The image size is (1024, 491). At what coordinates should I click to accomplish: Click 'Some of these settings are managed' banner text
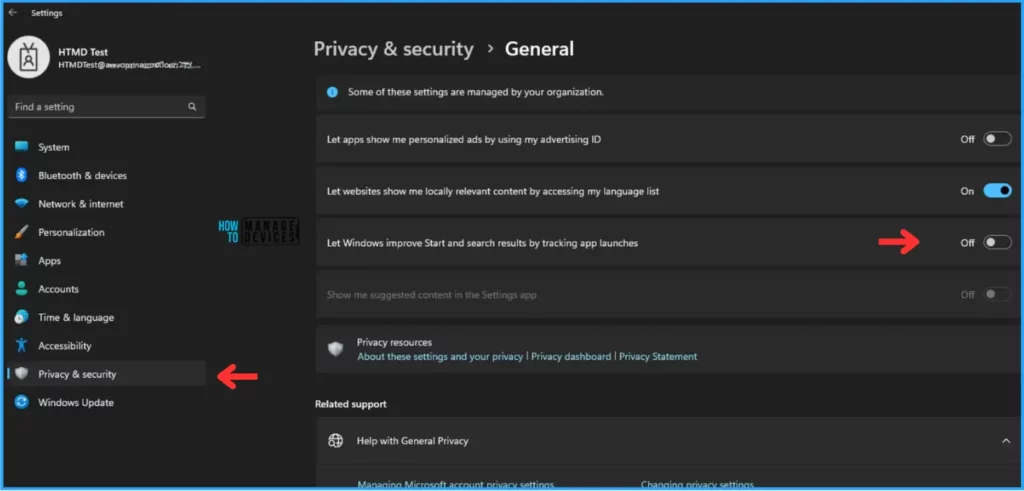475,92
